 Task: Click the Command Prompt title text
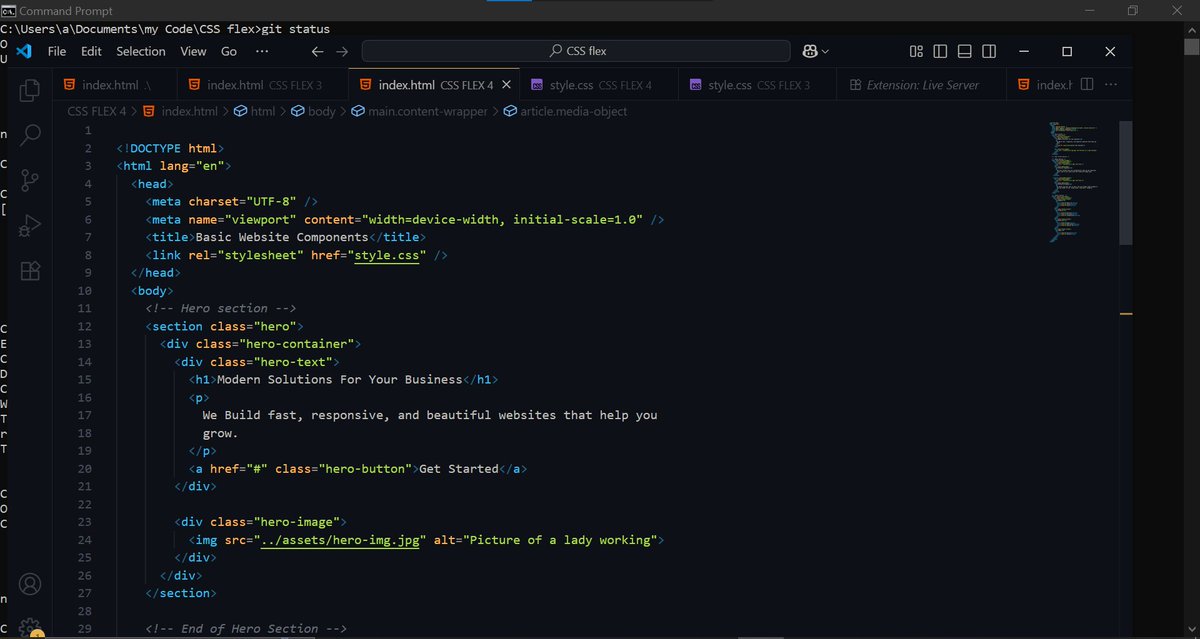(67, 10)
